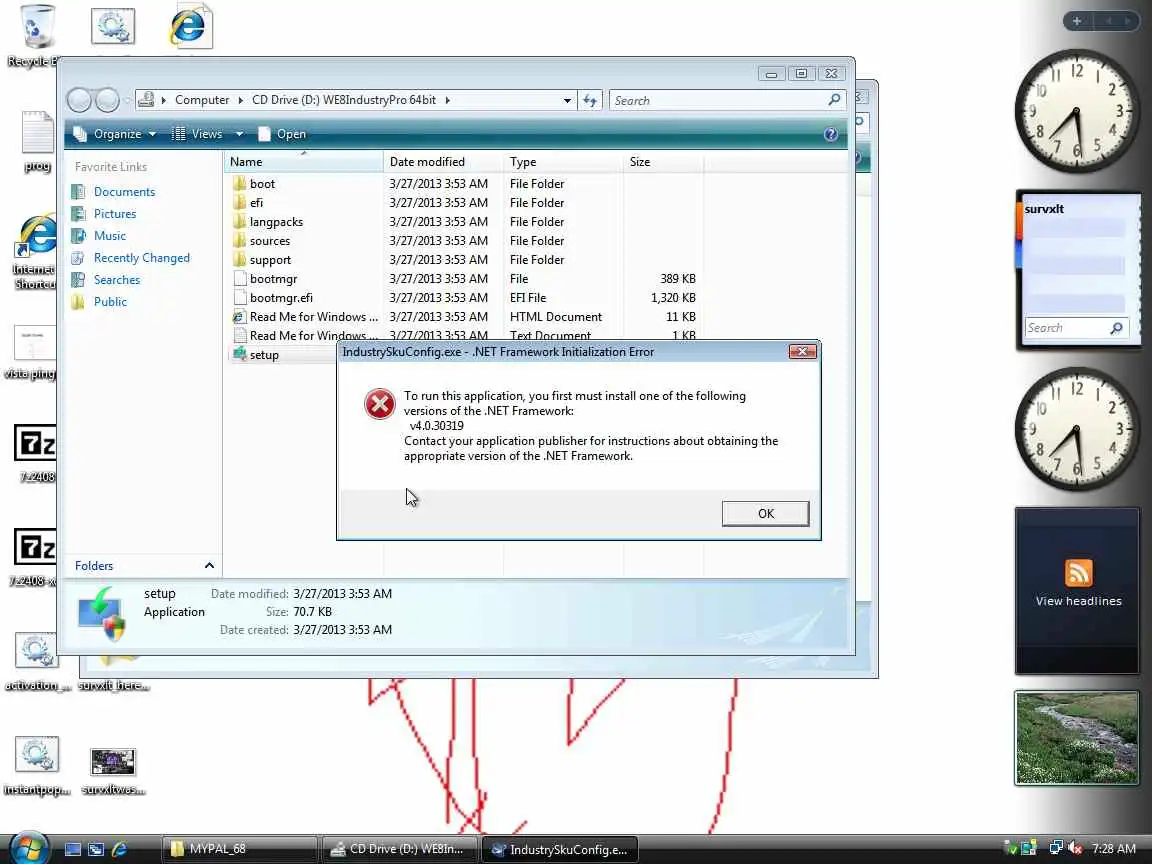Sort by the Type column header

(563, 162)
